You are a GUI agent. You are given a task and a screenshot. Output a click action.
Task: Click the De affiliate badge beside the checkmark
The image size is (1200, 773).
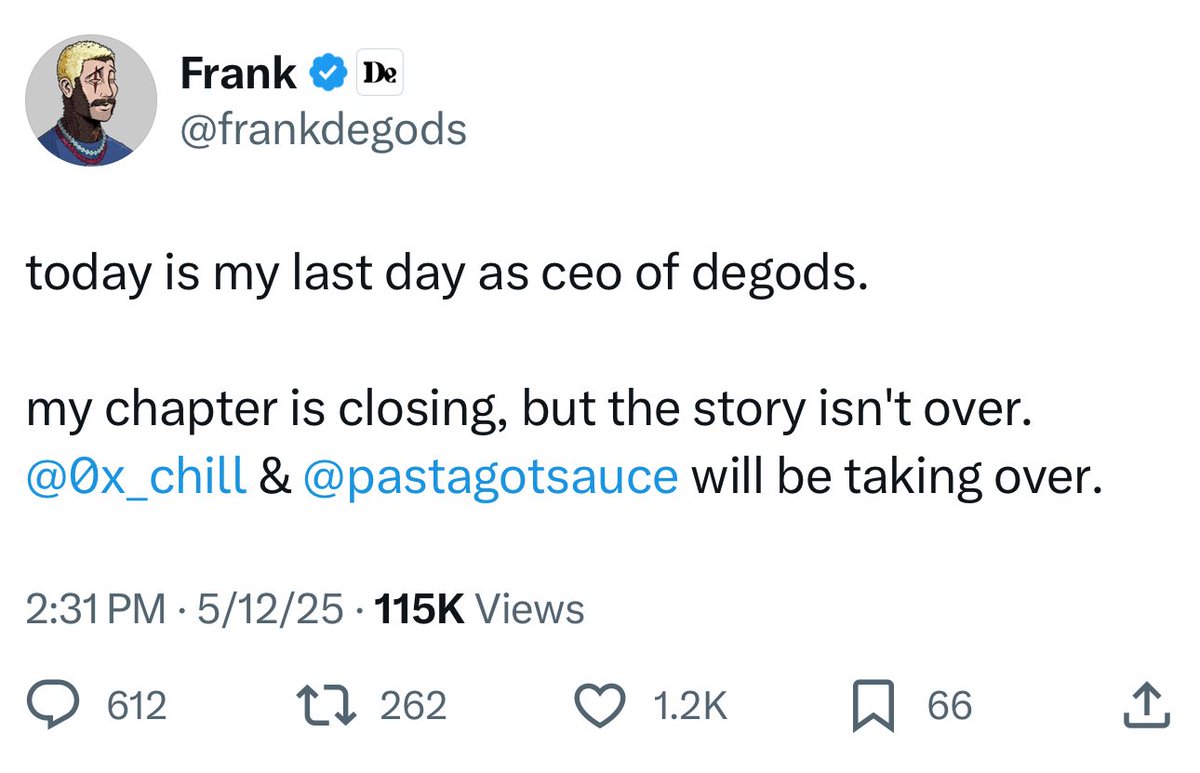[x=381, y=71]
